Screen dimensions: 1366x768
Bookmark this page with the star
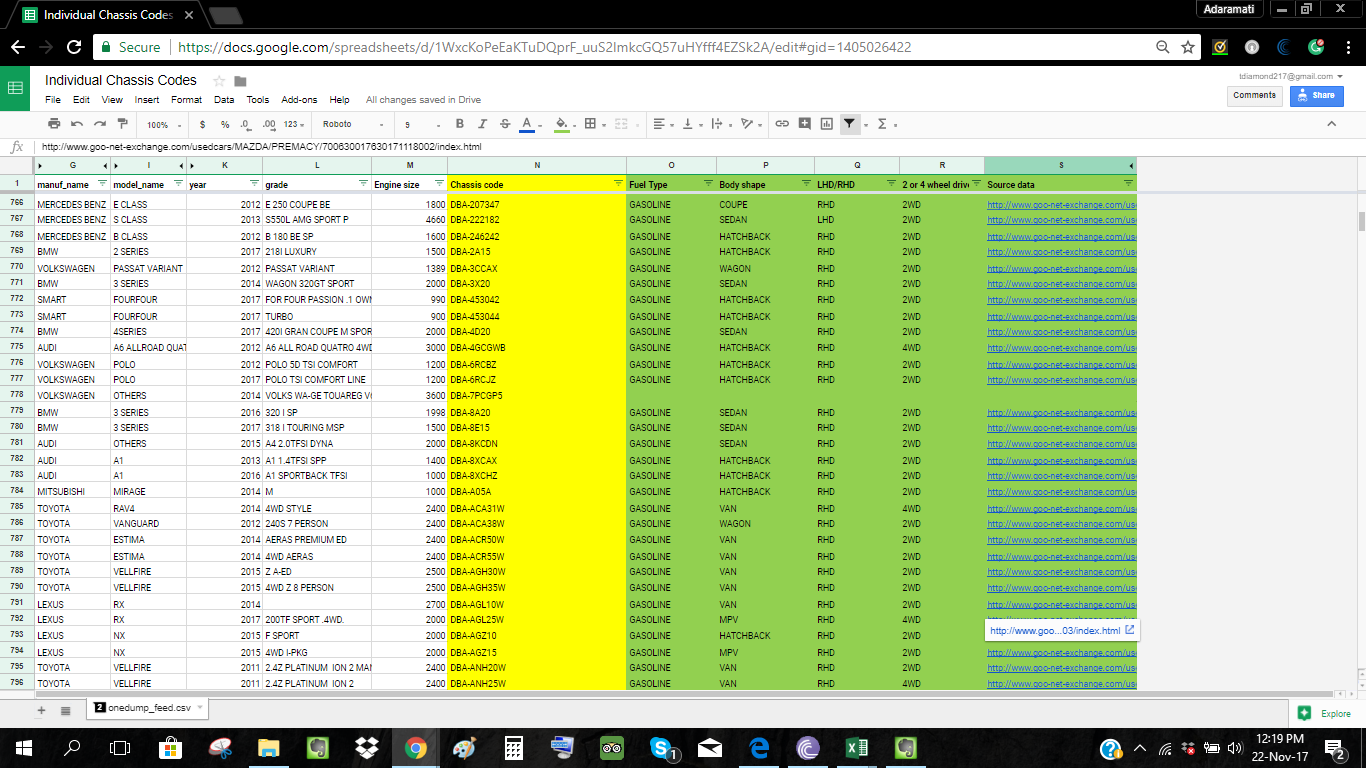[x=1188, y=47]
